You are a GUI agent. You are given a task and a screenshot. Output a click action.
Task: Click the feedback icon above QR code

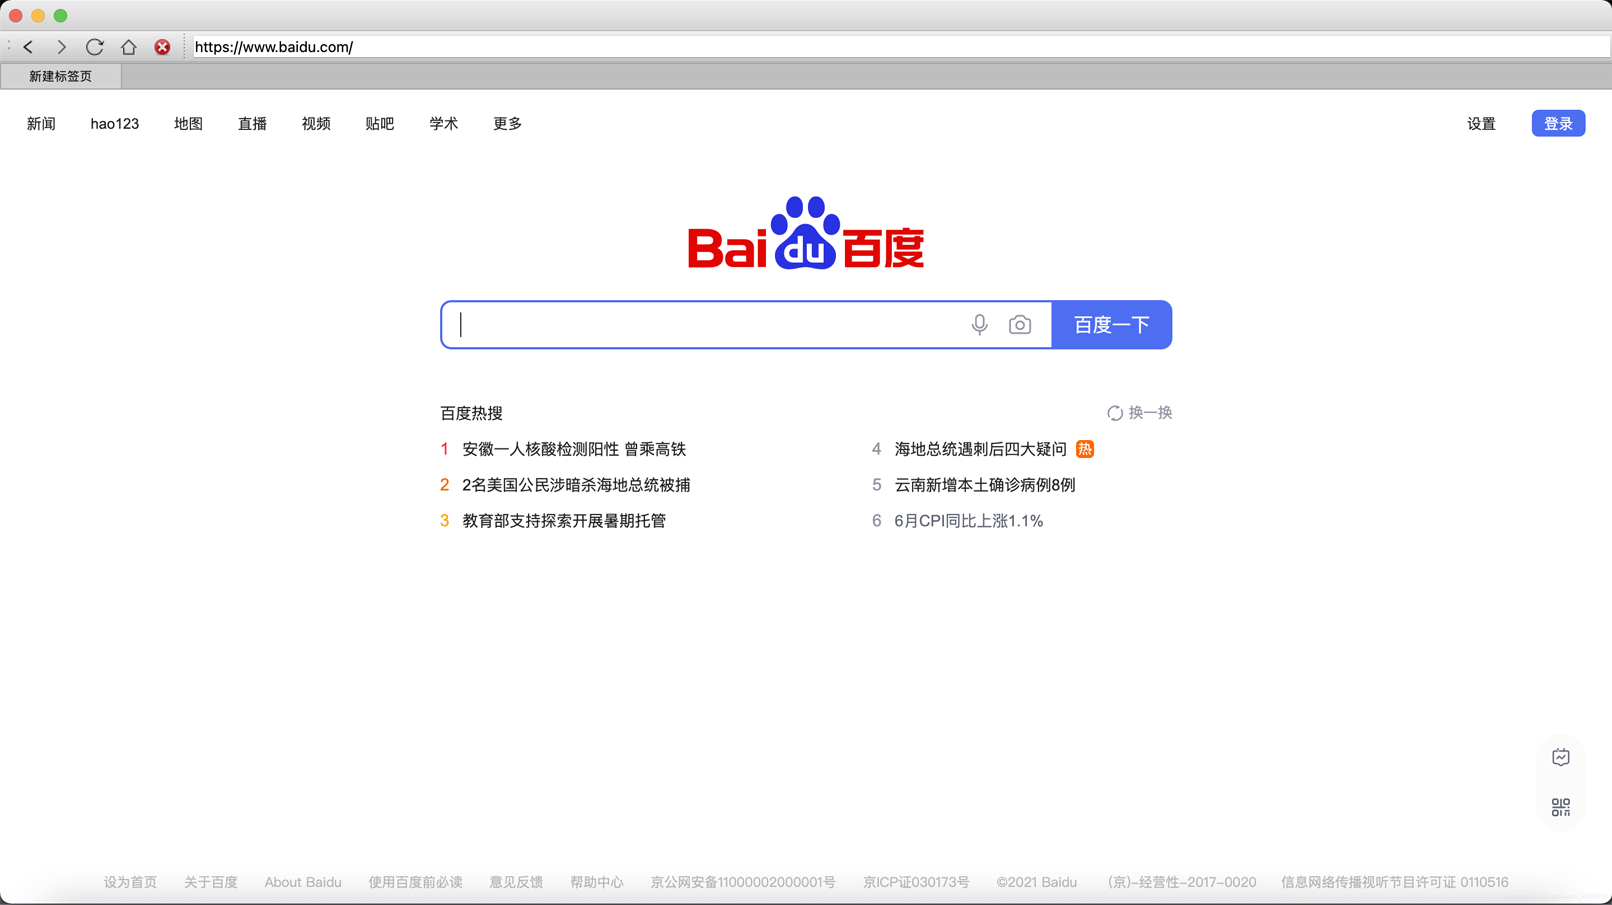point(1560,757)
